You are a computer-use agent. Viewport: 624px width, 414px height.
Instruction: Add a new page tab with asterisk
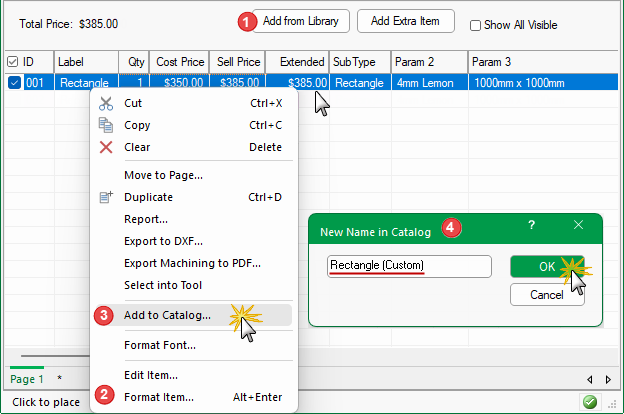pyautogui.click(x=58, y=379)
